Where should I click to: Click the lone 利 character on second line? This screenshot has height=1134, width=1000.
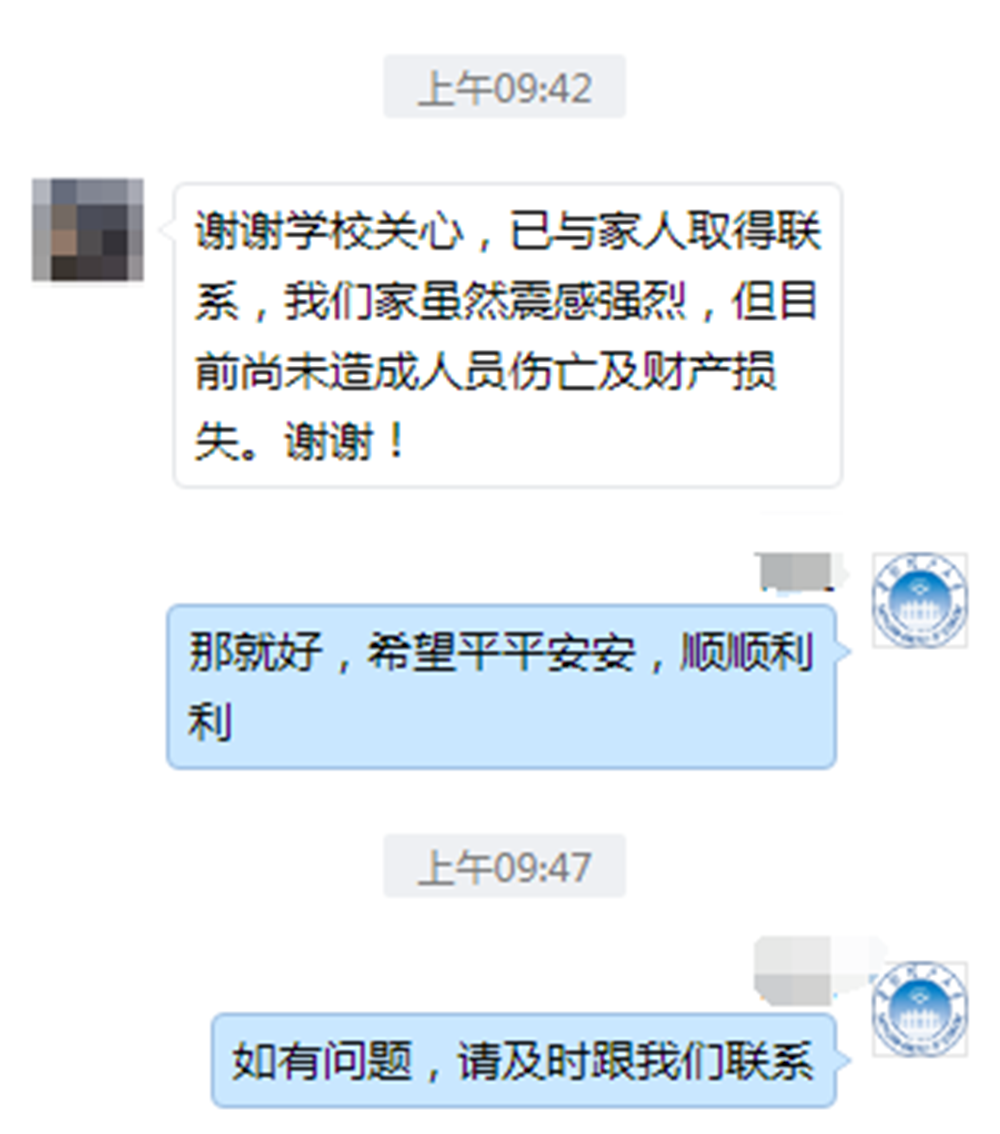[x=210, y=721]
